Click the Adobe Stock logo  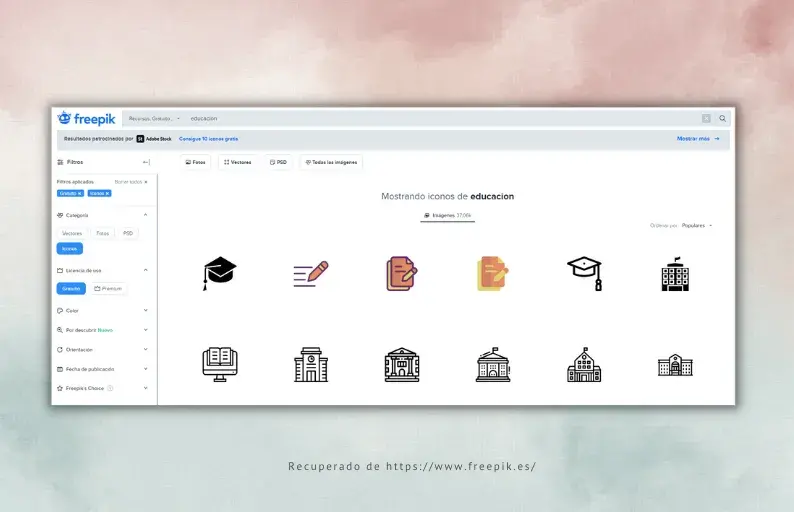(154, 139)
